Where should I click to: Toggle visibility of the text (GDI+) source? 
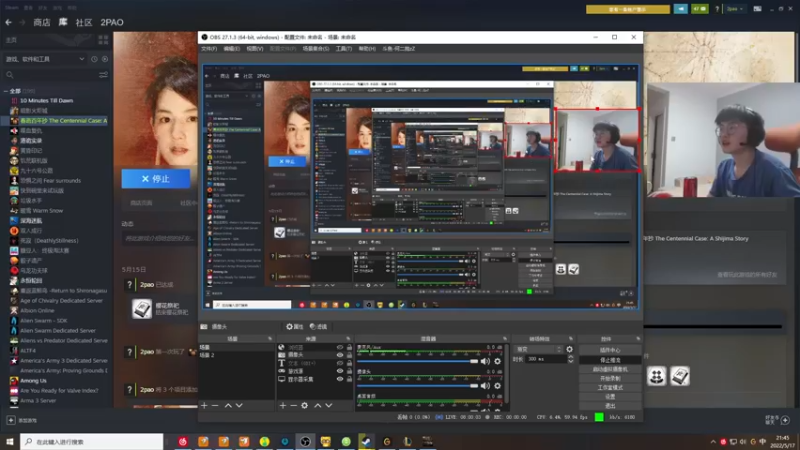(x=340, y=363)
